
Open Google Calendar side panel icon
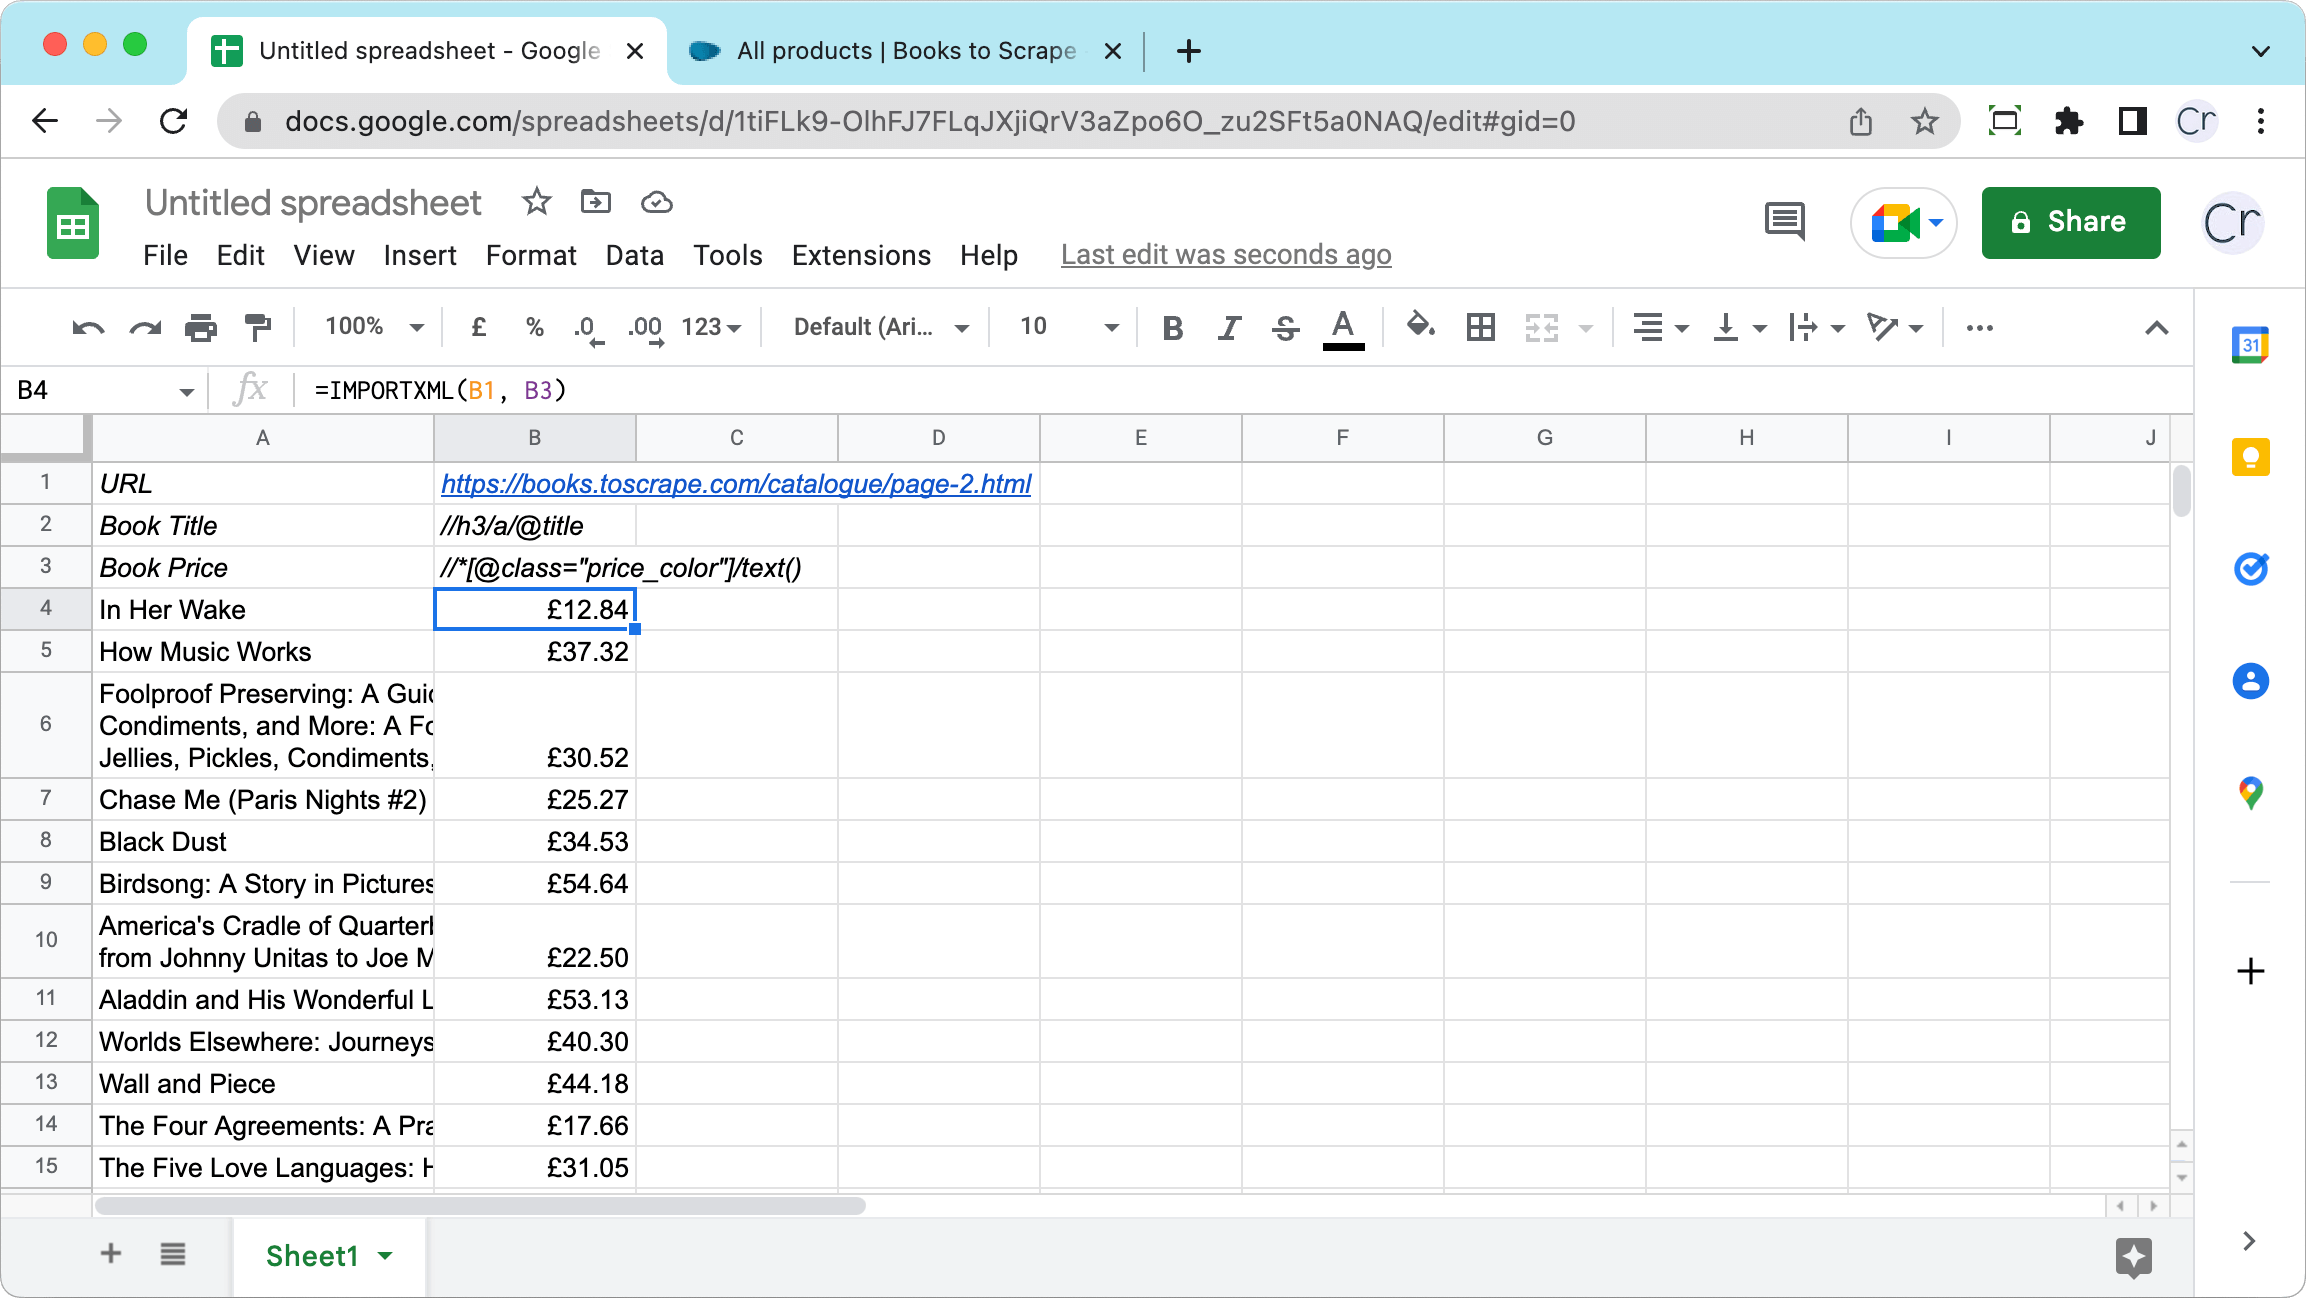(x=2250, y=346)
